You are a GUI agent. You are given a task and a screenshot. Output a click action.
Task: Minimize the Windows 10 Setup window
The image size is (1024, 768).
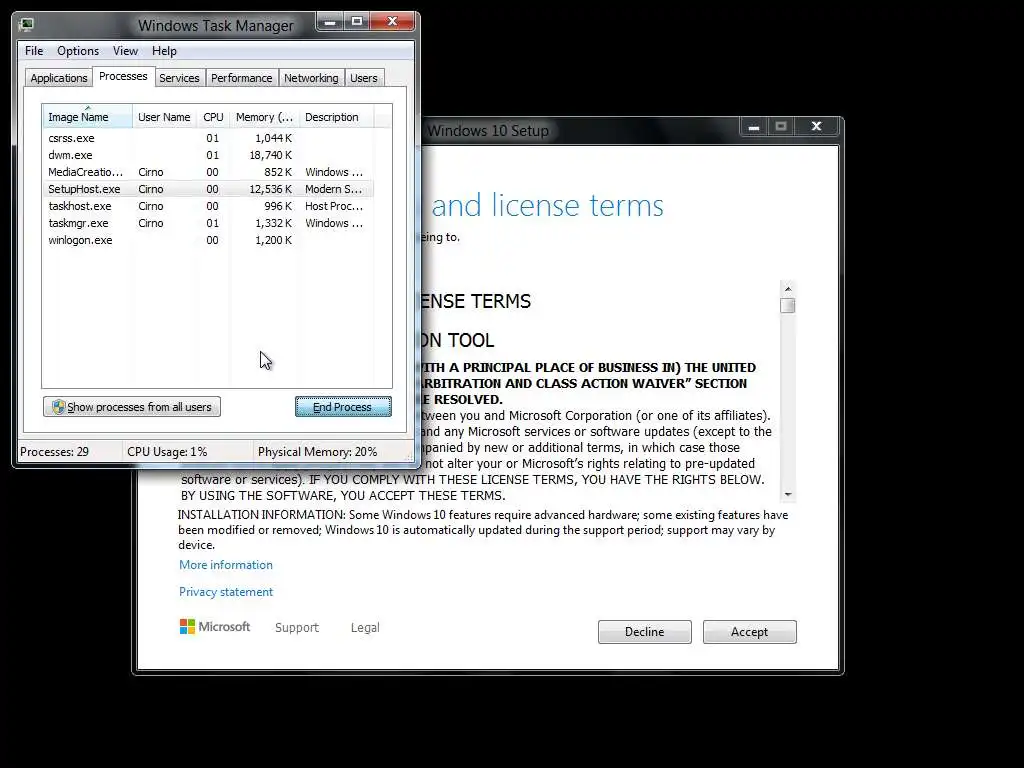(754, 127)
